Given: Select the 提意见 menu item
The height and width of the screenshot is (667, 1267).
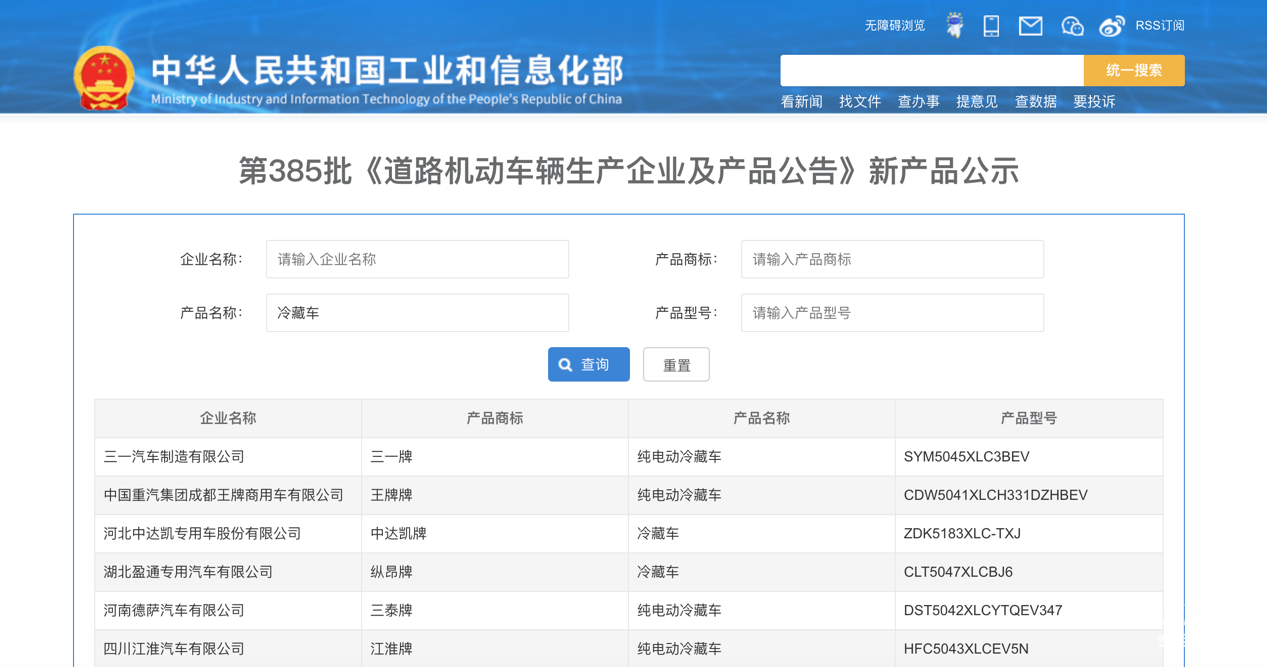Looking at the screenshot, I should click(x=977, y=101).
